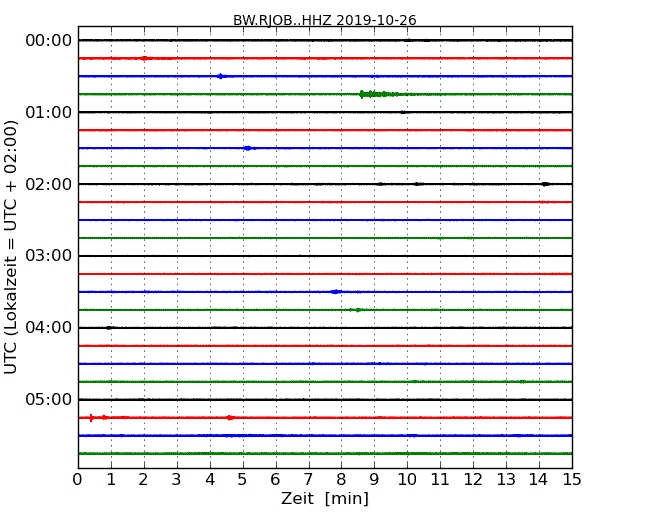Pick the green blip near minute 13.5 on the 04:45 trace
The height and width of the screenshot is (520, 650).
click(x=522, y=381)
